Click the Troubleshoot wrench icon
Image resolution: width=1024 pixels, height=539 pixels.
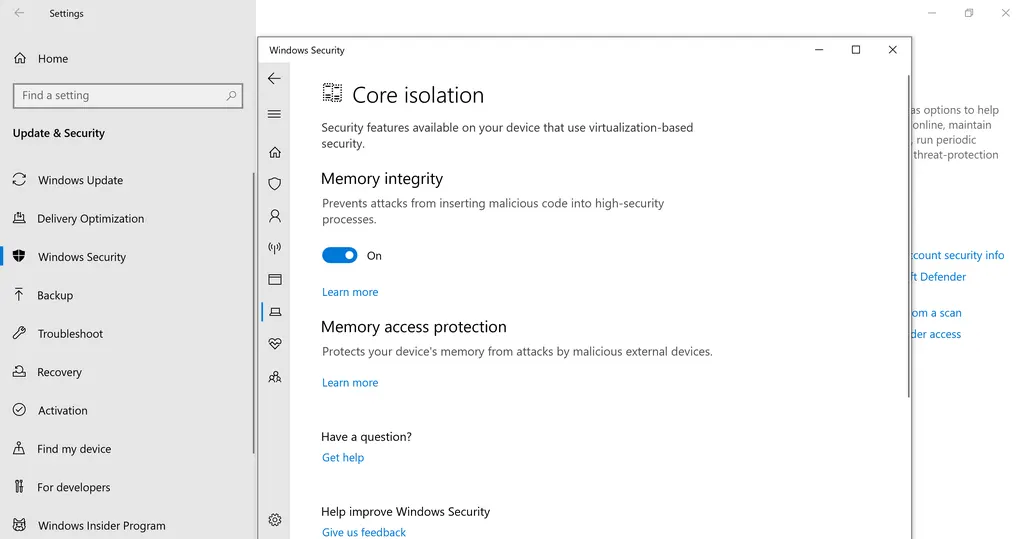tap(20, 333)
